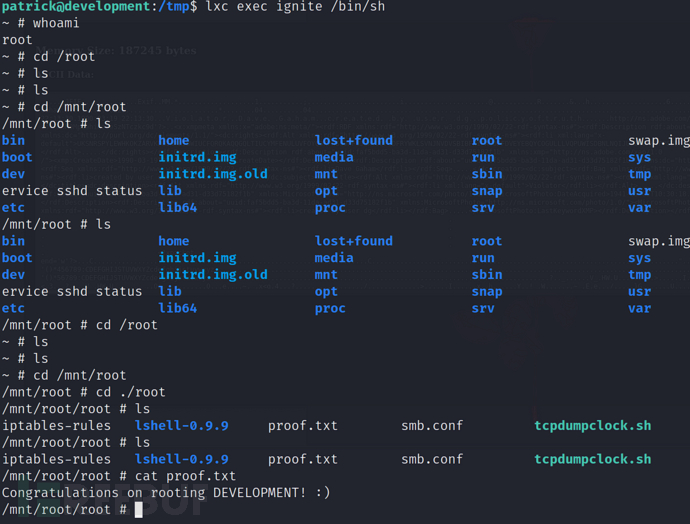The width and height of the screenshot is (690, 524).
Task: Click the 'cat proof.txt' command
Action: click(x=185, y=476)
